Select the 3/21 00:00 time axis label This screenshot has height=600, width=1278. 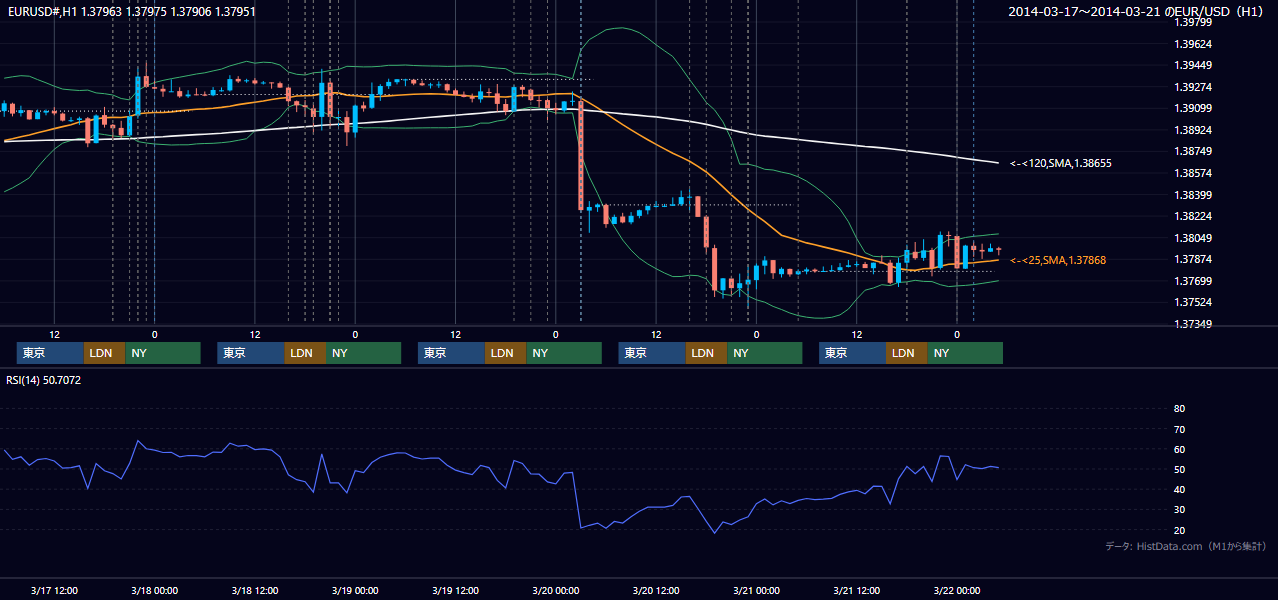(756, 591)
